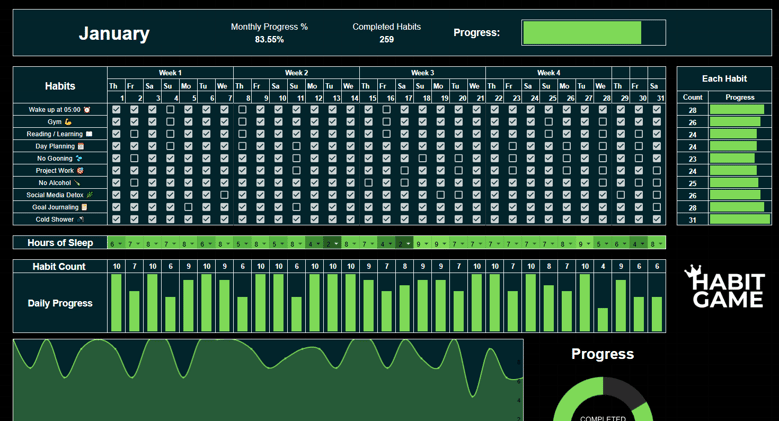Click the icon beside Project Work
Image resolution: width=779 pixels, height=421 pixels.
(x=80, y=171)
